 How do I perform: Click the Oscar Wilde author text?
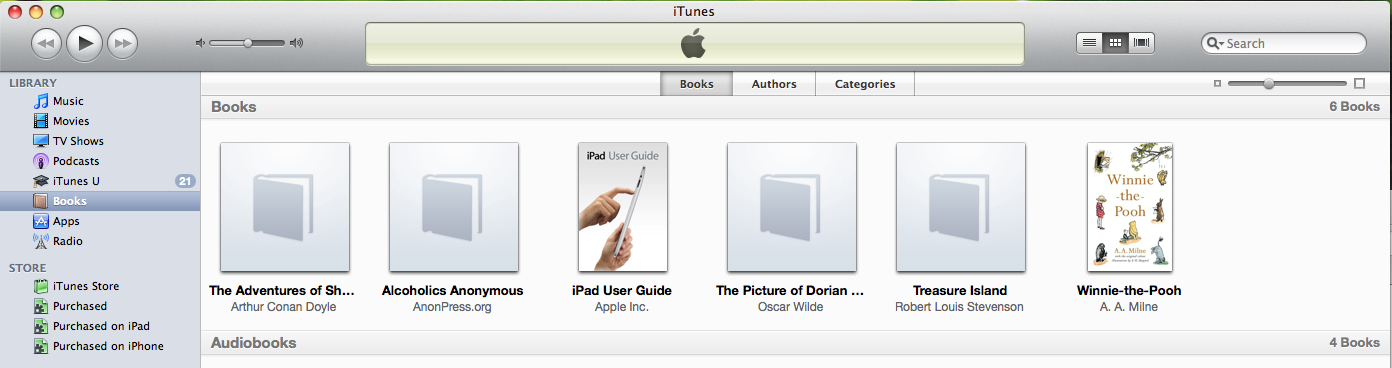(x=791, y=307)
